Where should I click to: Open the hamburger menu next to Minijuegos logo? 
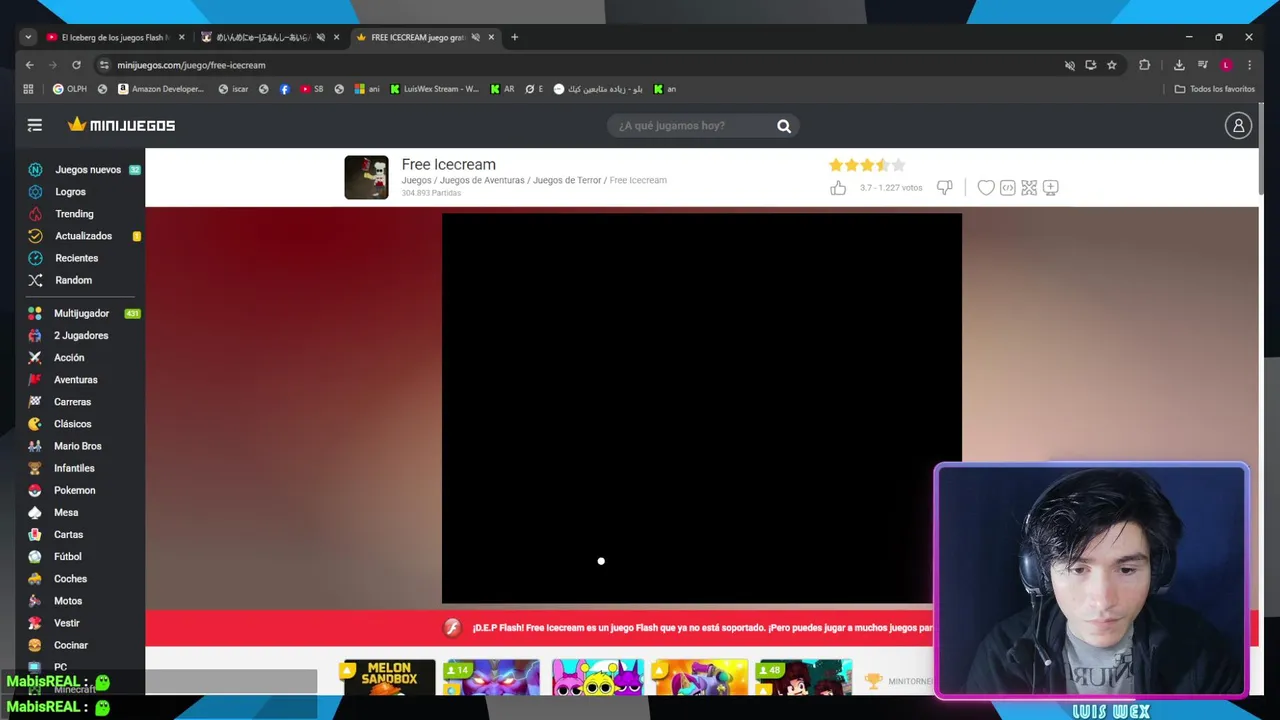35,125
